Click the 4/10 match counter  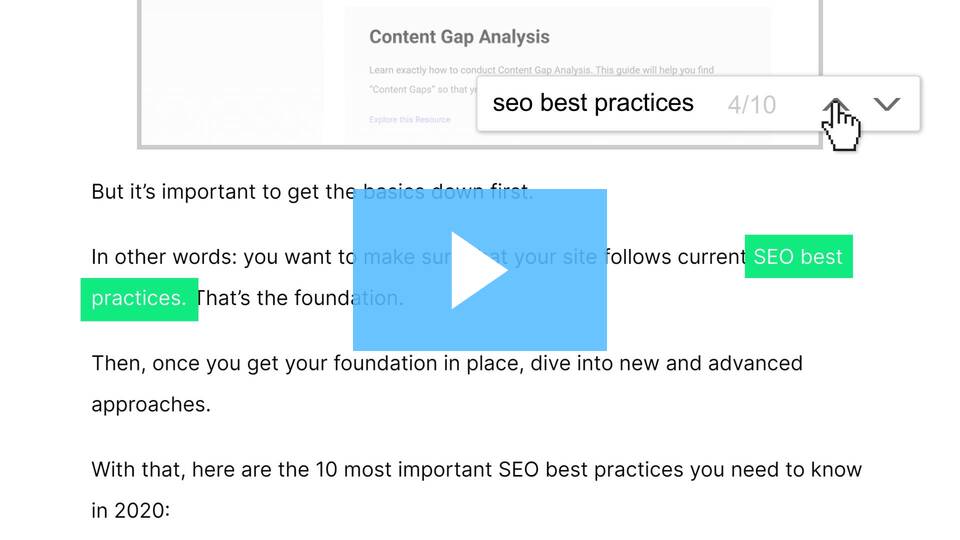click(x=751, y=105)
